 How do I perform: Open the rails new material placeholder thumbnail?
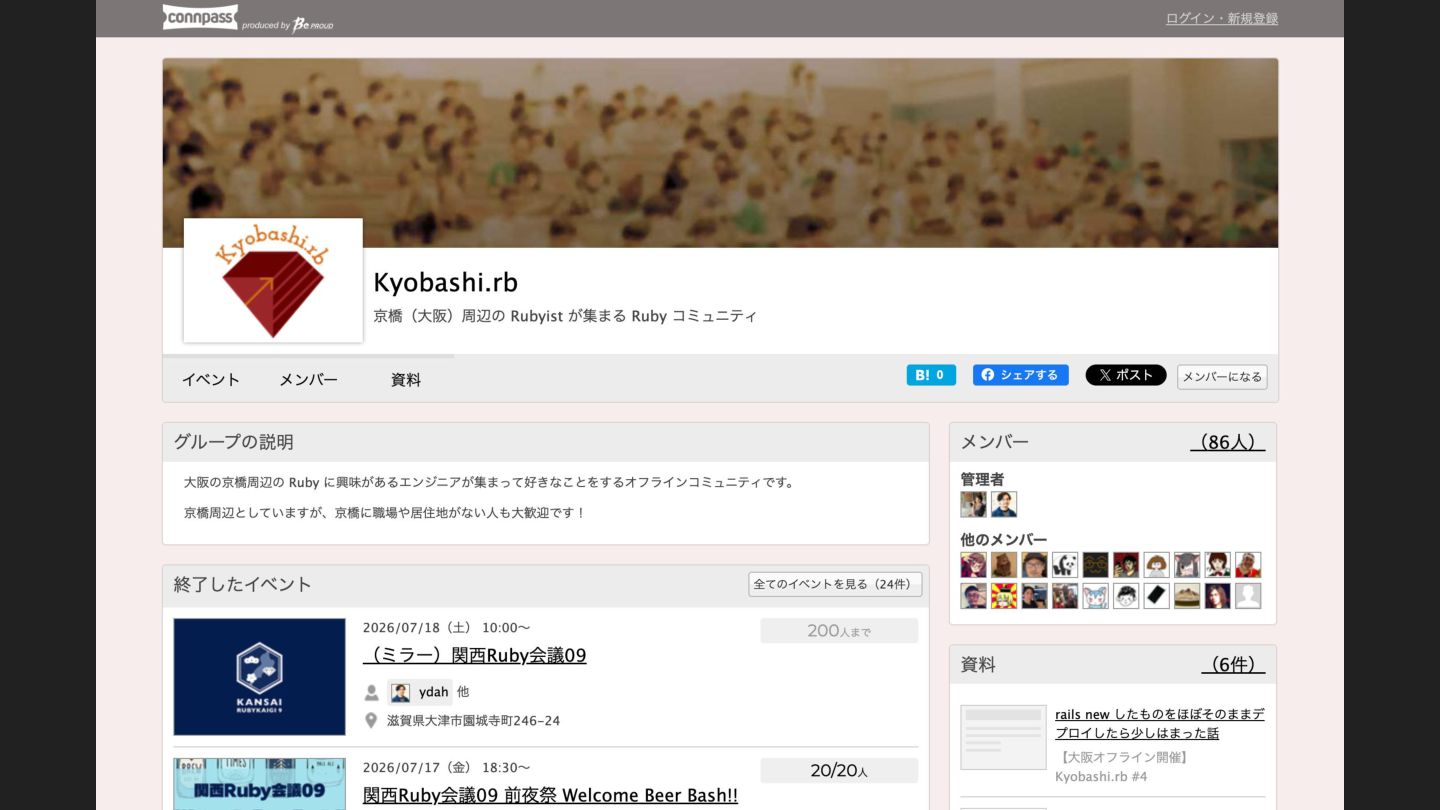[1003, 738]
